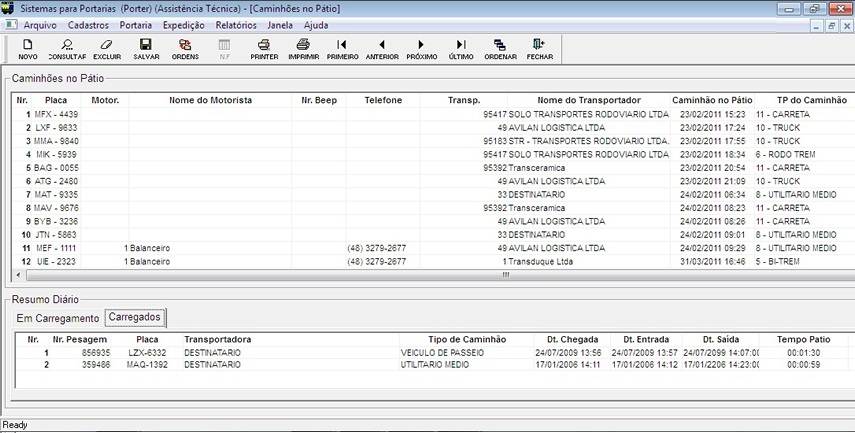Switch to the Em Carregamento tab

pos(57,318)
